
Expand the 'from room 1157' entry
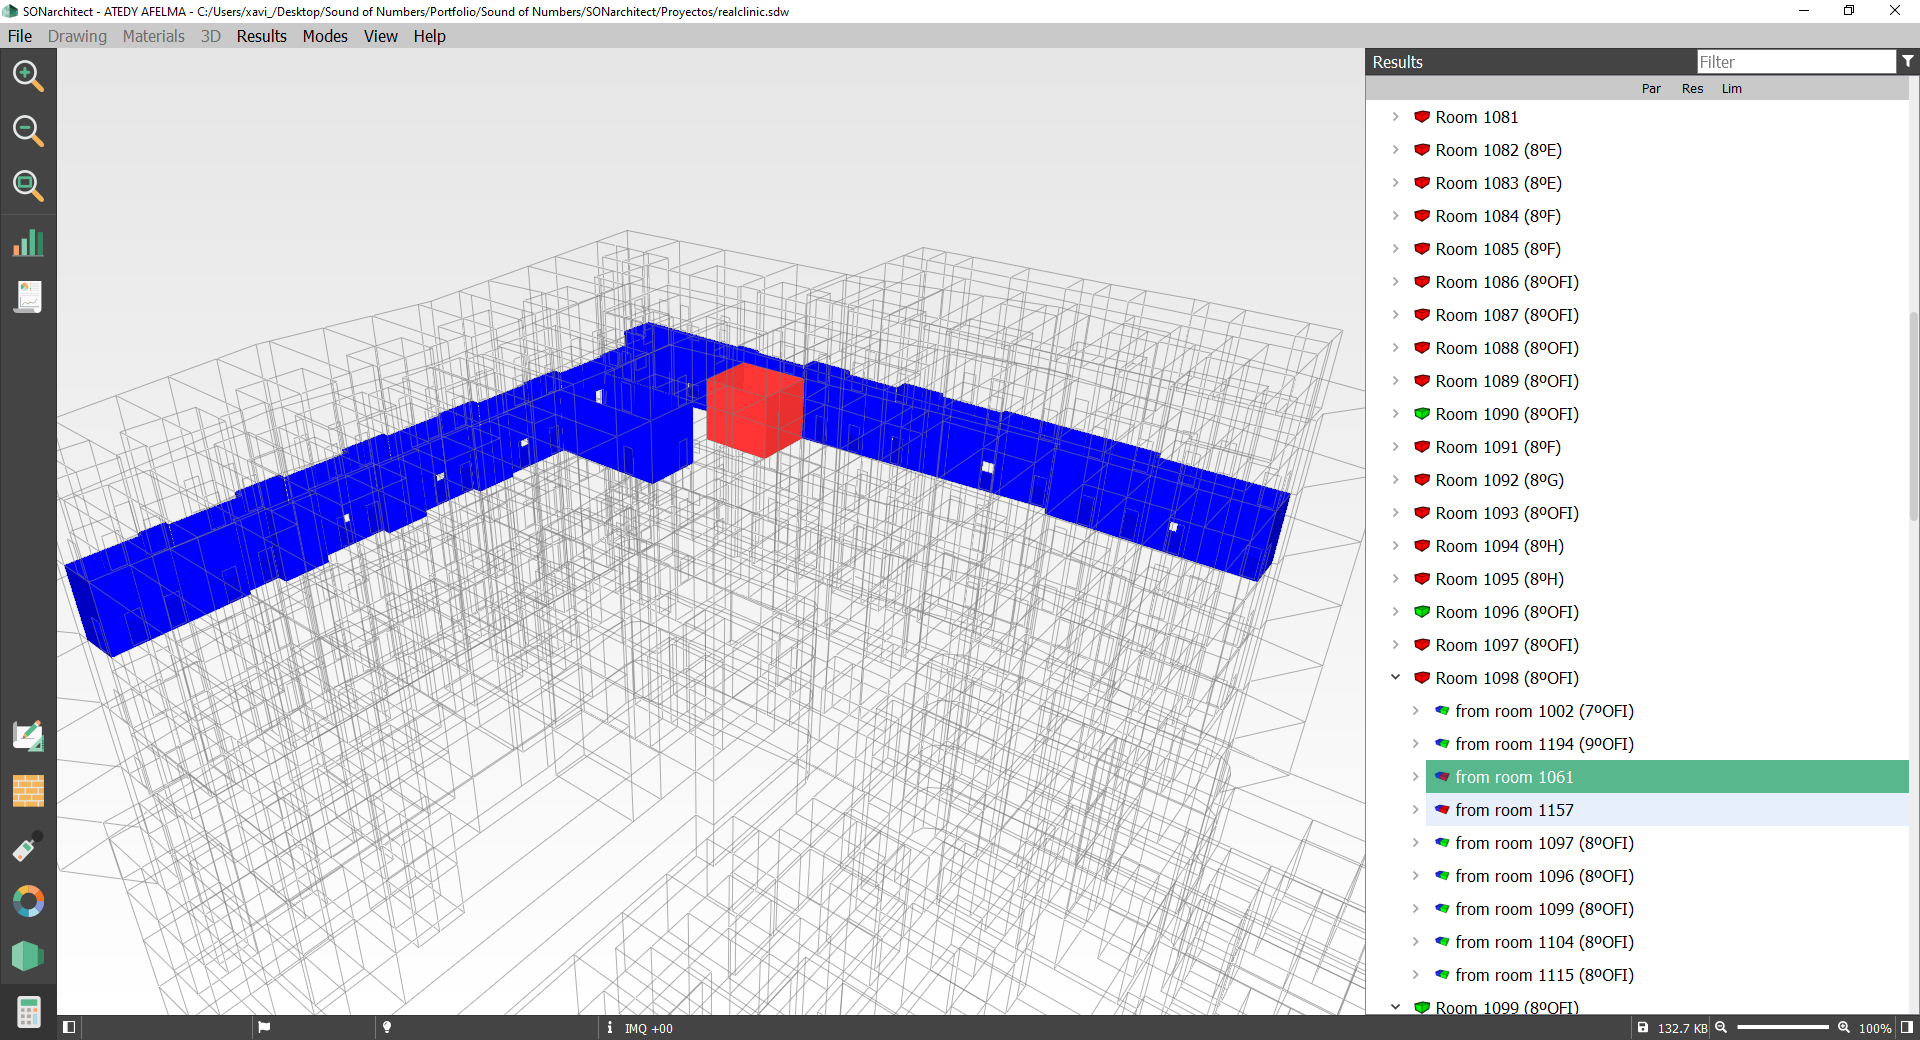pos(1415,810)
